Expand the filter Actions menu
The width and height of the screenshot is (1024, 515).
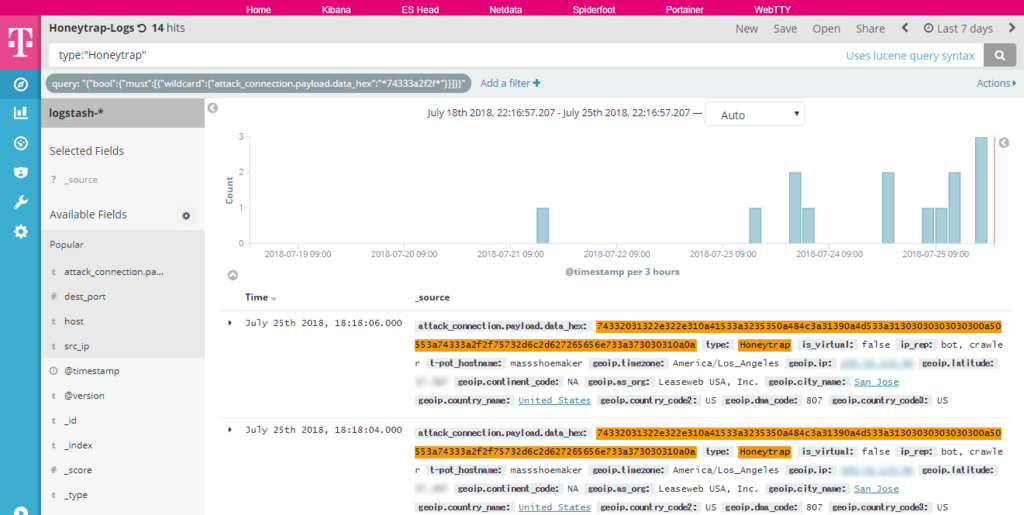point(997,83)
